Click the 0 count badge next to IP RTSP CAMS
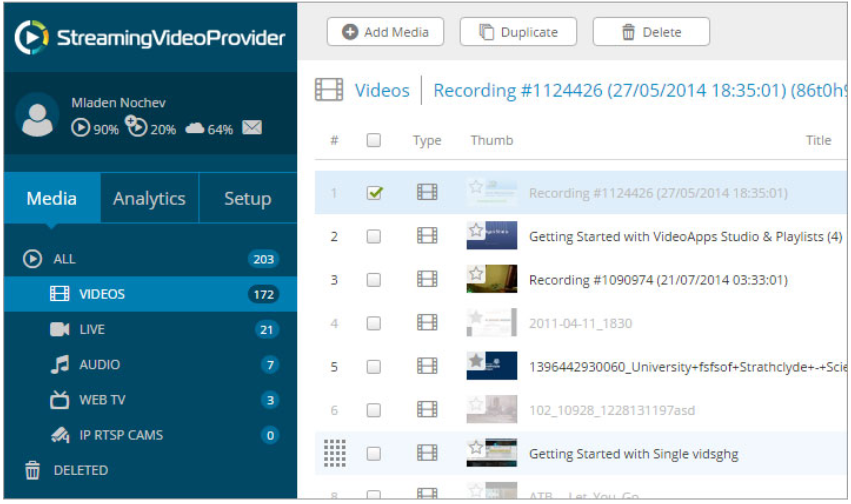The image size is (851, 504). pos(270,436)
